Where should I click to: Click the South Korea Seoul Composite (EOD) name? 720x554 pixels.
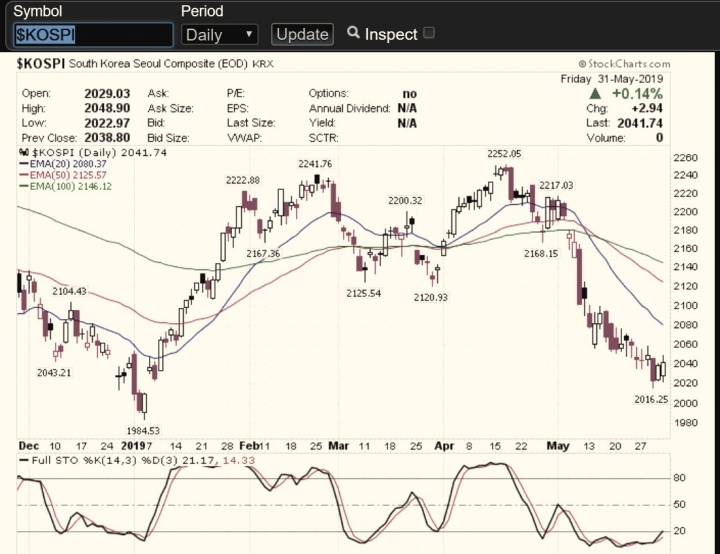(x=158, y=64)
